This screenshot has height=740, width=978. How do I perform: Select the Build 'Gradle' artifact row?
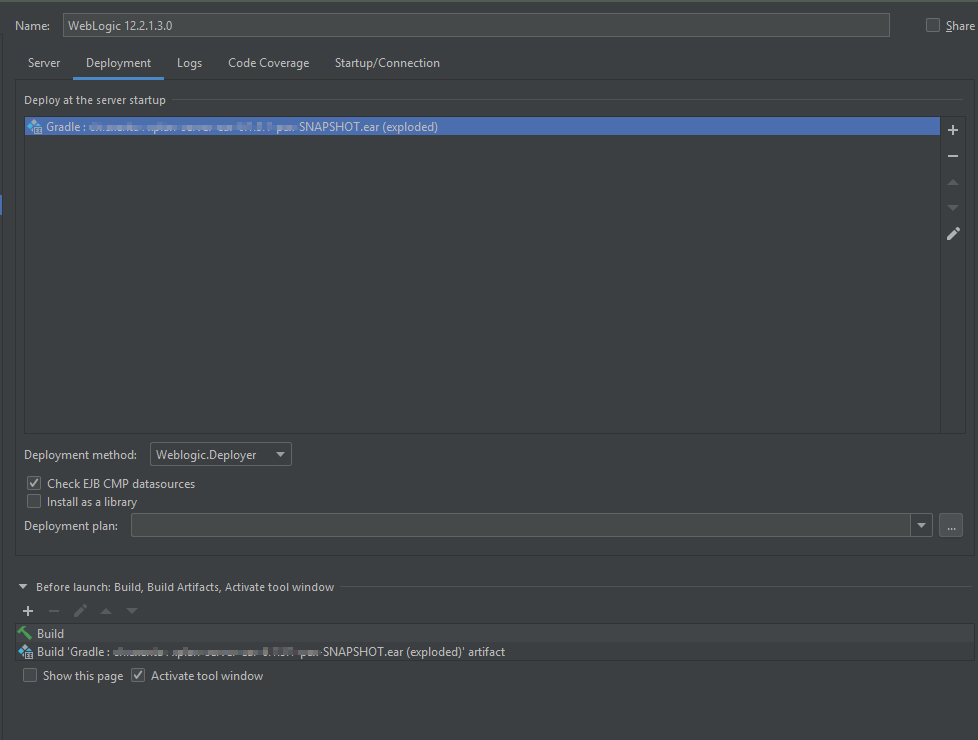coord(494,652)
